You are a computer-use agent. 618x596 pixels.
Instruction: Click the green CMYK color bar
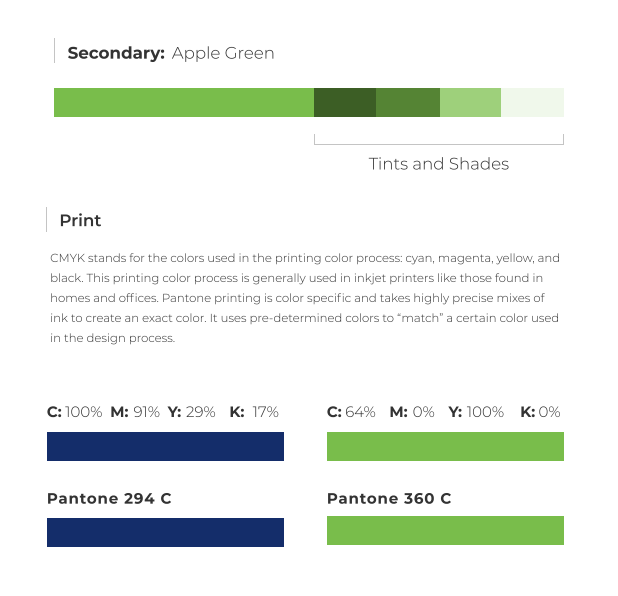pos(445,446)
